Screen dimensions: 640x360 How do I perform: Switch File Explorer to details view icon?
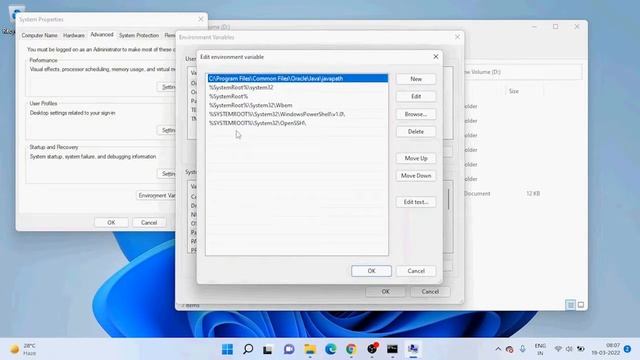coord(570,304)
